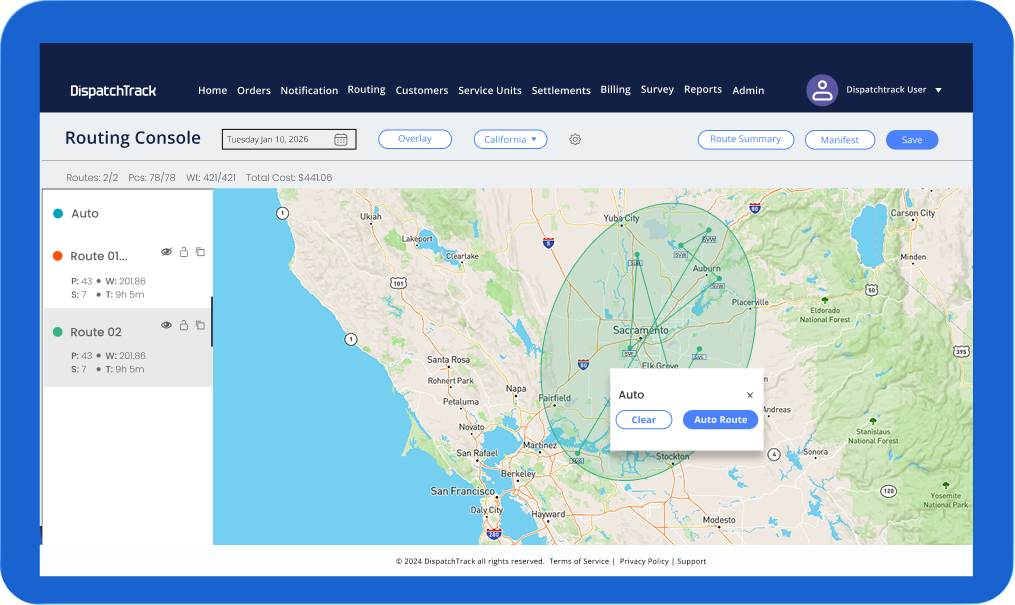The height and width of the screenshot is (605, 1015).
Task: Click the Manifest button
Action: [x=840, y=140]
